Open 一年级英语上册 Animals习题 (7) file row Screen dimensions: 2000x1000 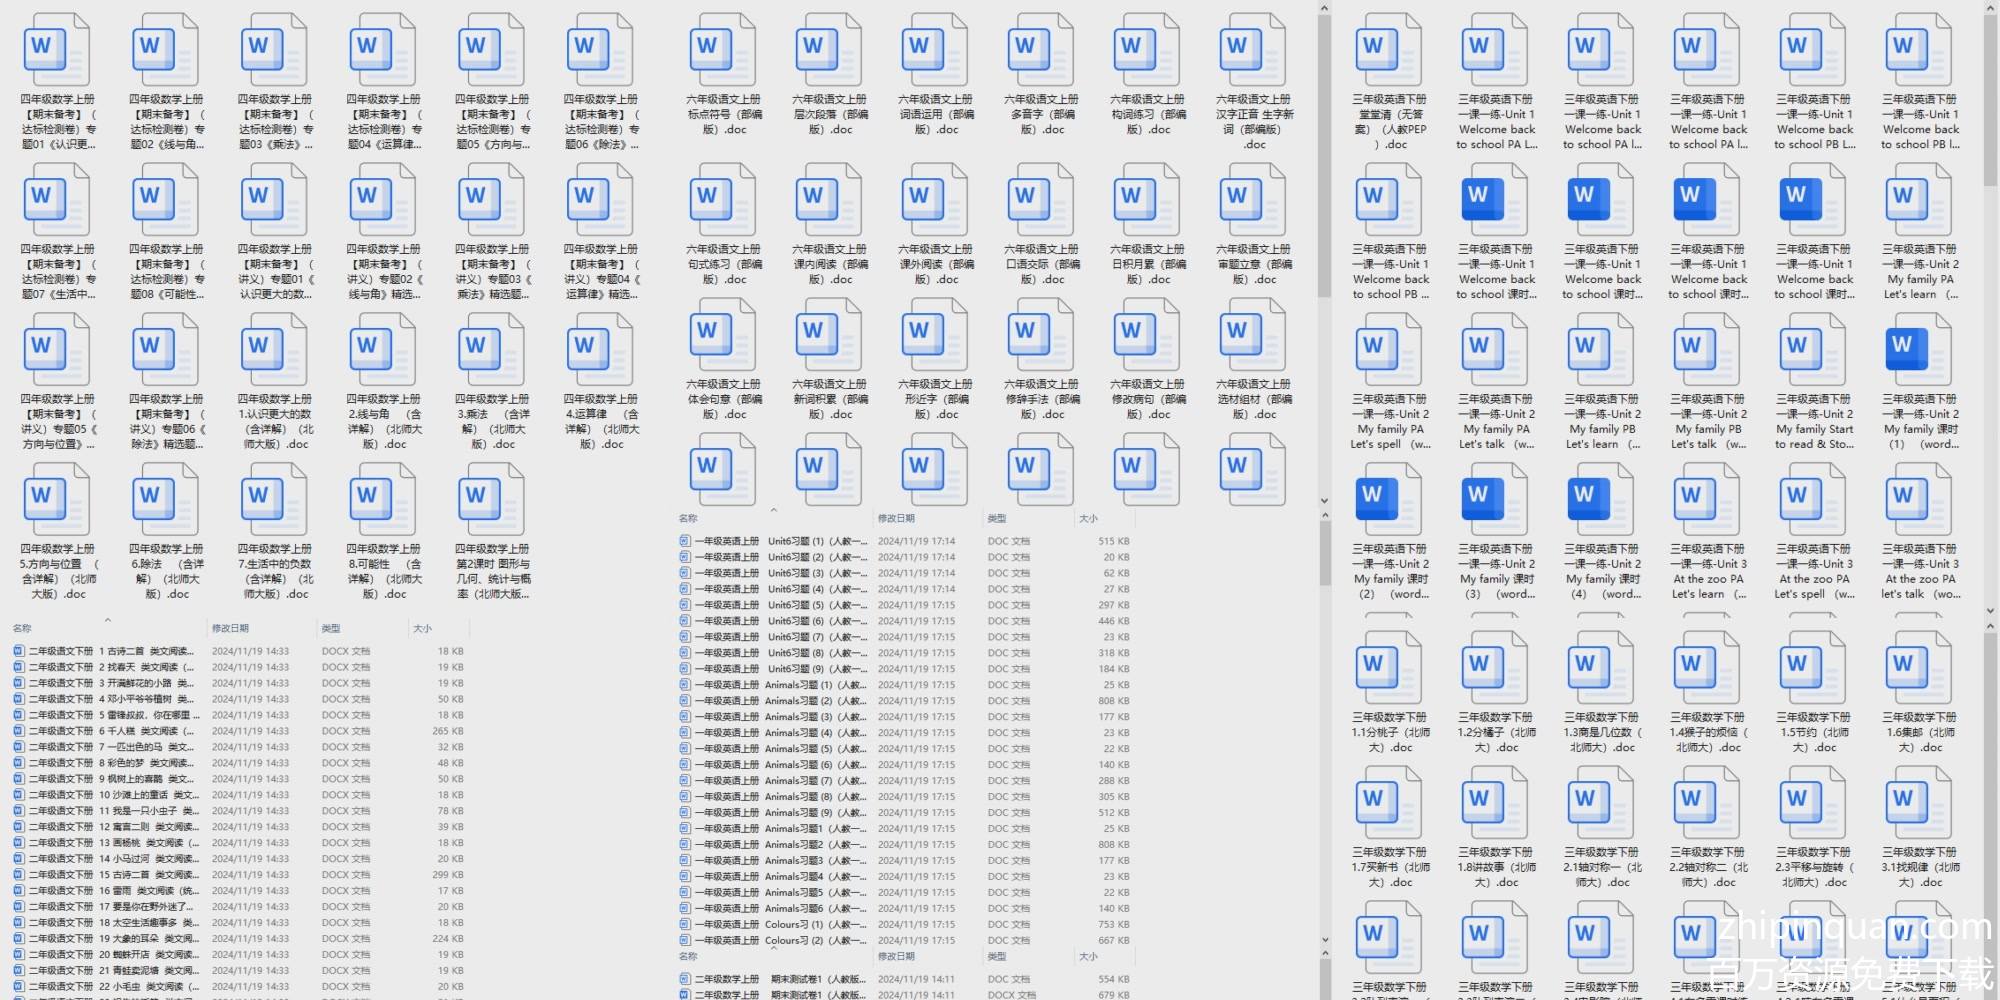[775, 781]
